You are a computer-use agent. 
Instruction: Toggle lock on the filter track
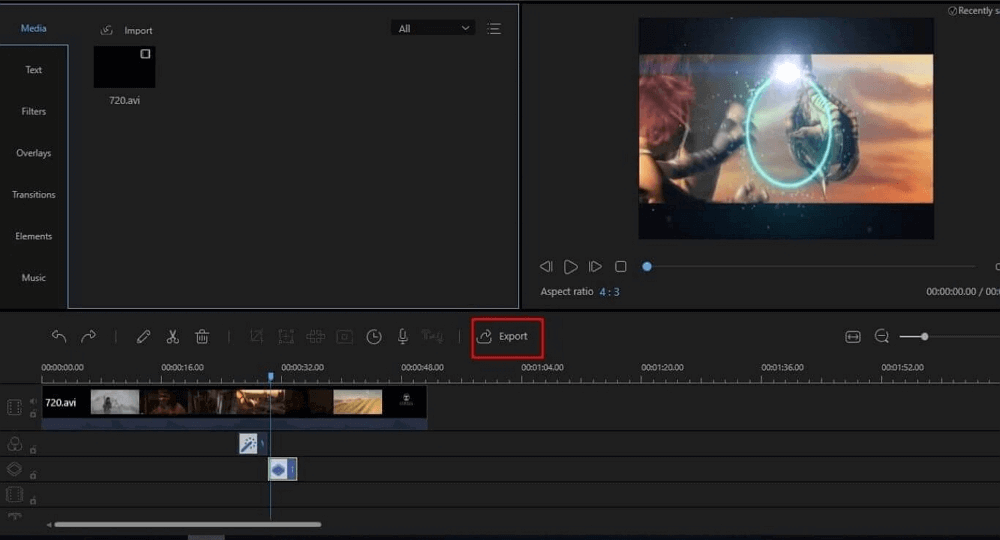pyautogui.click(x=33, y=449)
